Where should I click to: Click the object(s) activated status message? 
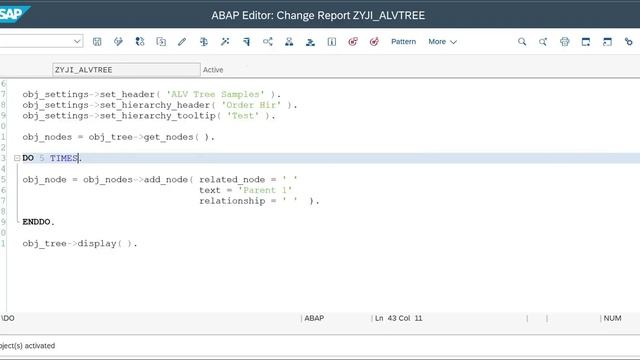coord(27,346)
